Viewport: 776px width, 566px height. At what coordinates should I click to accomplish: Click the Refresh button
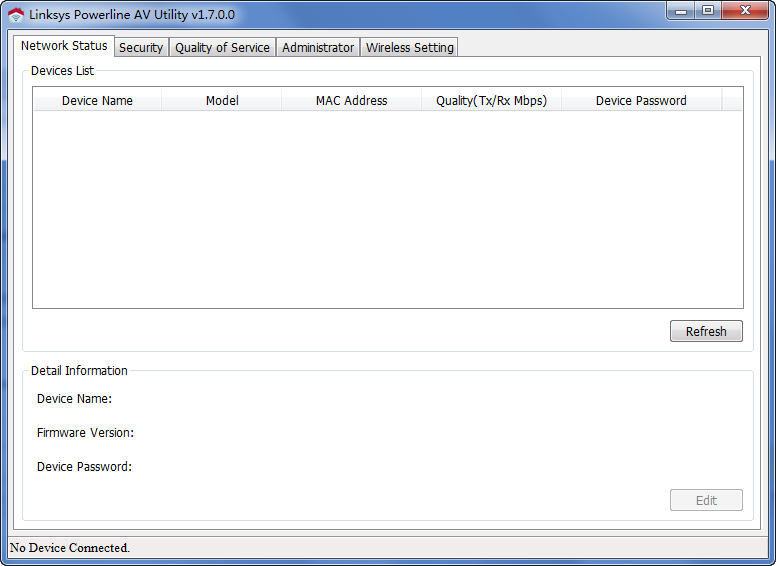[x=706, y=331]
